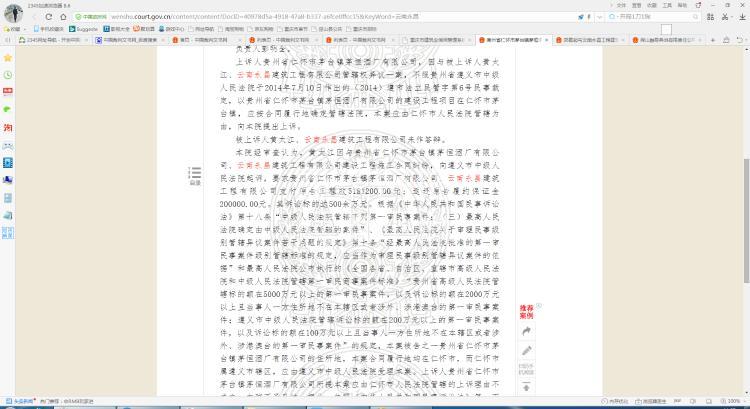Open the 收藏 menu
The image size is (750, 409).
click(651, 5)
